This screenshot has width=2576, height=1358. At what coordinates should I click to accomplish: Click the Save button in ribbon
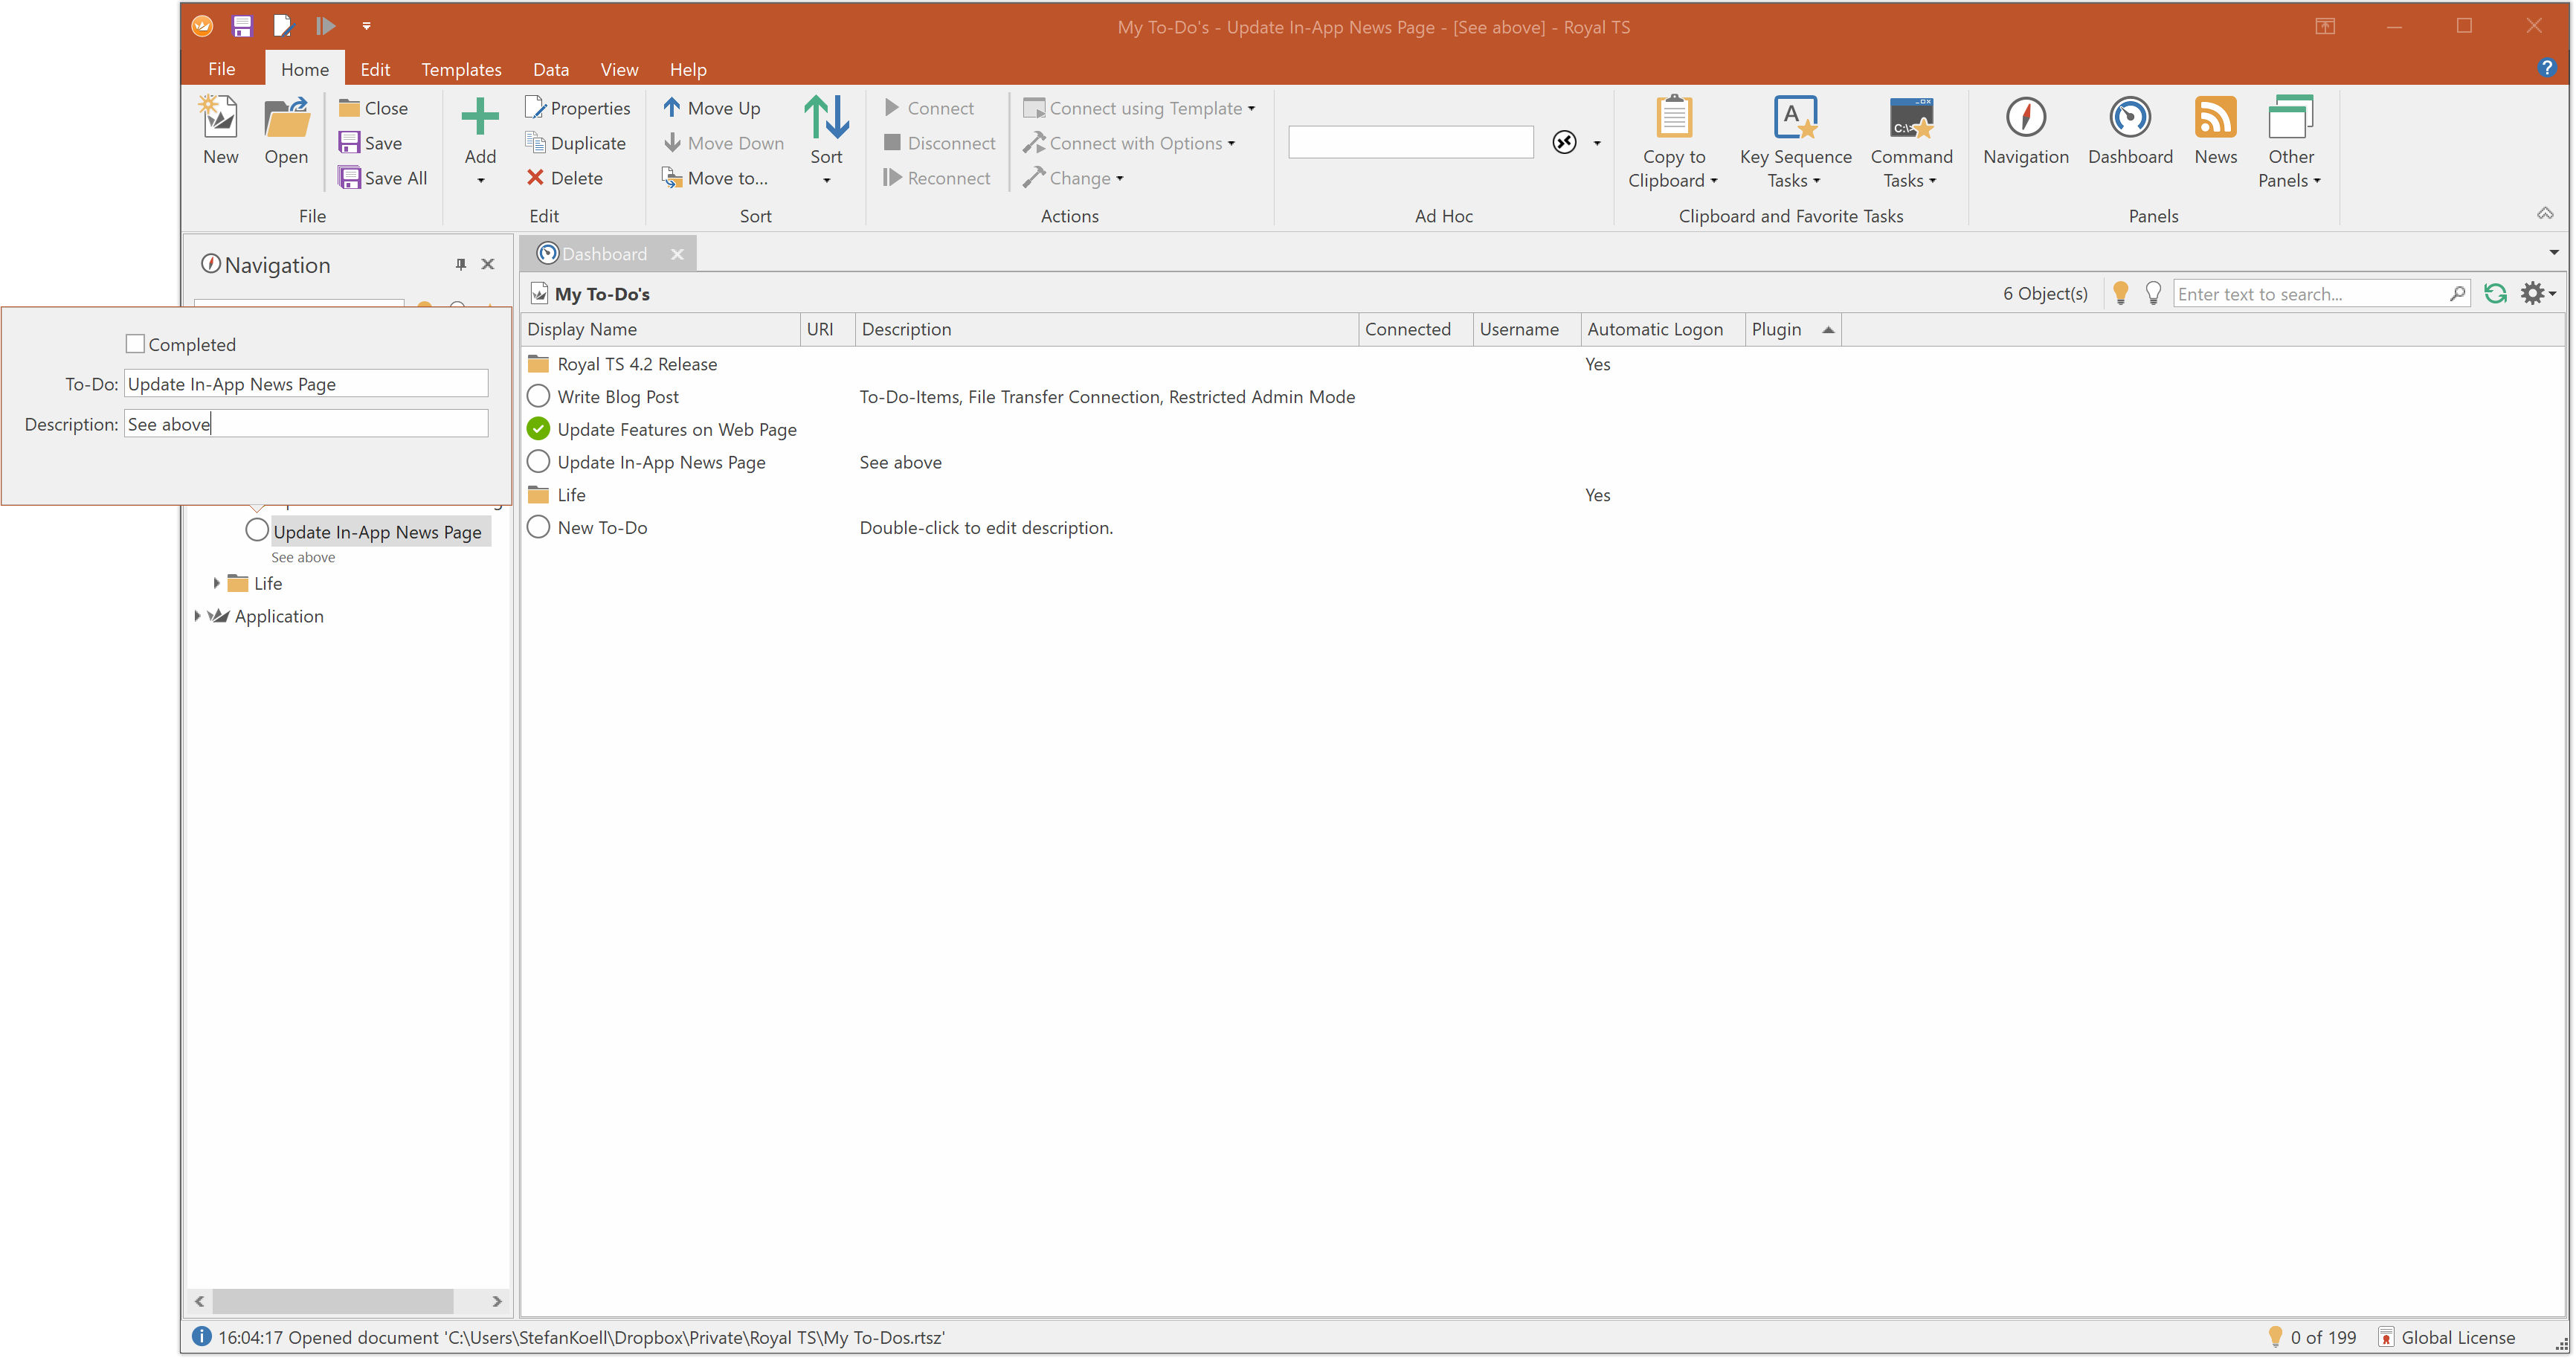coord(370,143)
